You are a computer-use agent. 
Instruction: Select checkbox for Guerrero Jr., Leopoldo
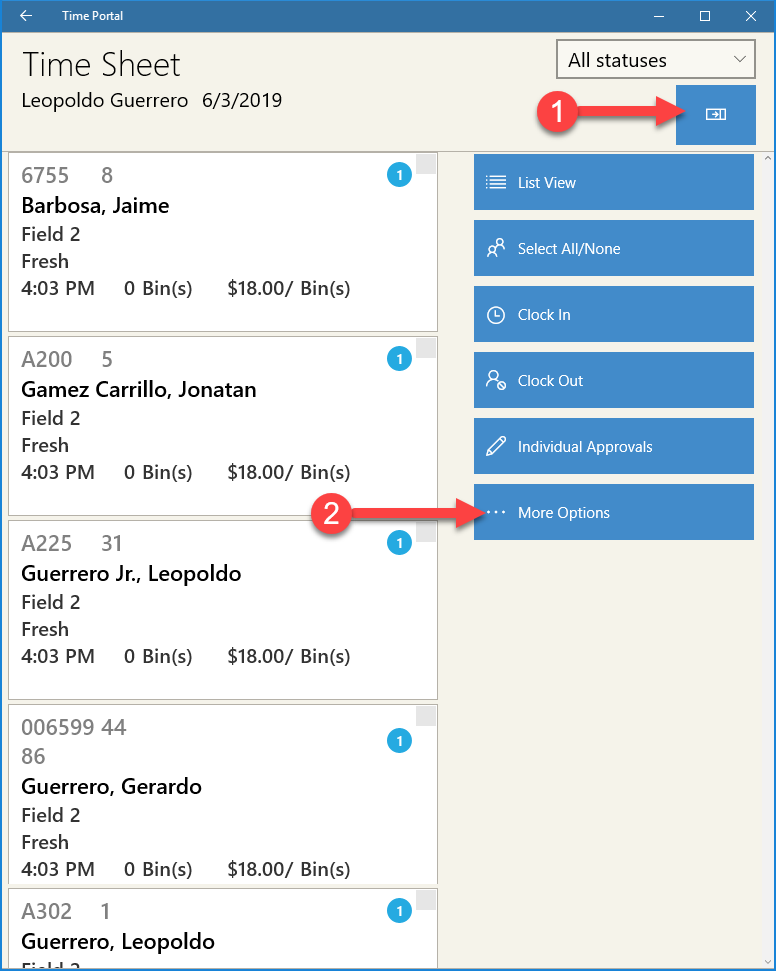pos(425,532)
